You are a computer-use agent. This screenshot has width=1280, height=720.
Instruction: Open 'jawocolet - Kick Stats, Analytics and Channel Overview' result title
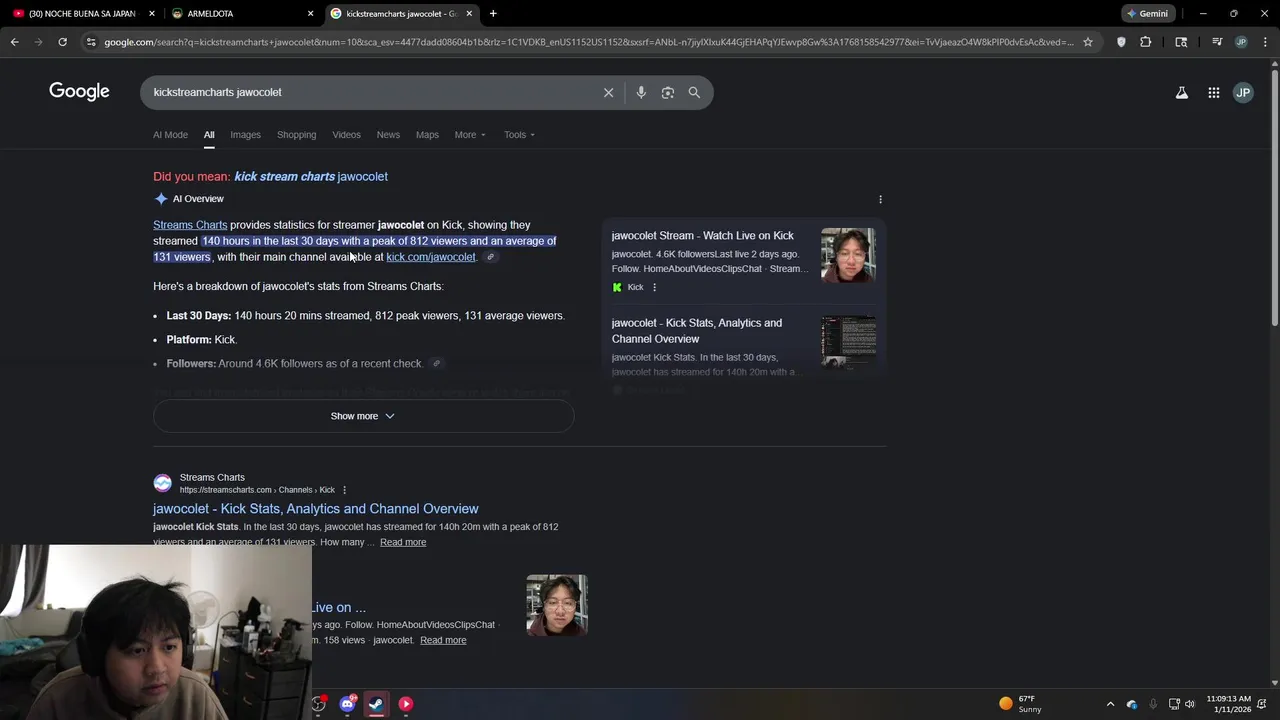click(x=316, y=509)
